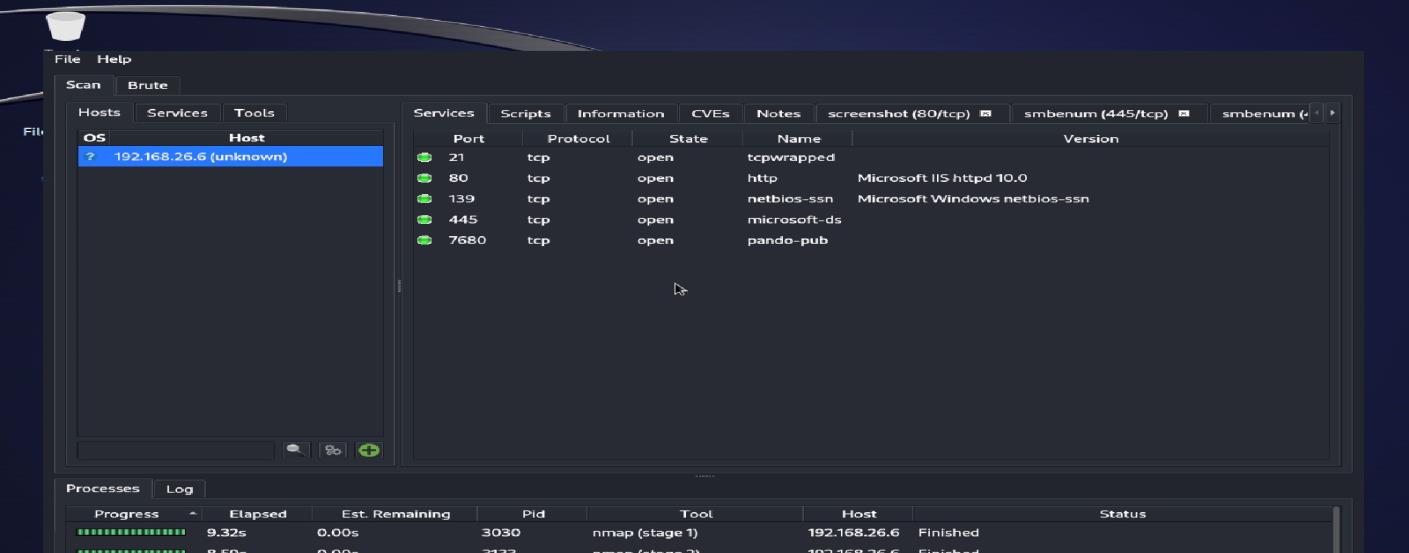Sort services by Version column header
The height and width of the screenshot is (553, 1409).
coord(1091,138)
